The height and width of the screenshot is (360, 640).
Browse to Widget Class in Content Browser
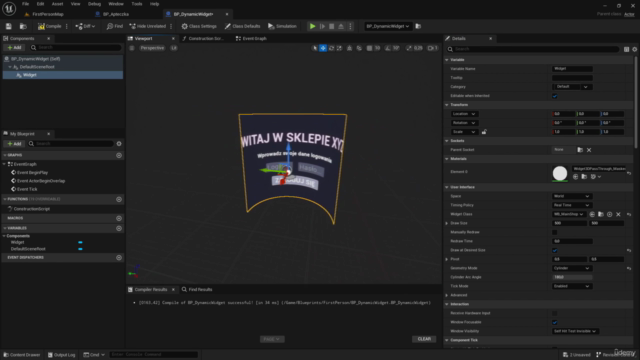[601, 214]
